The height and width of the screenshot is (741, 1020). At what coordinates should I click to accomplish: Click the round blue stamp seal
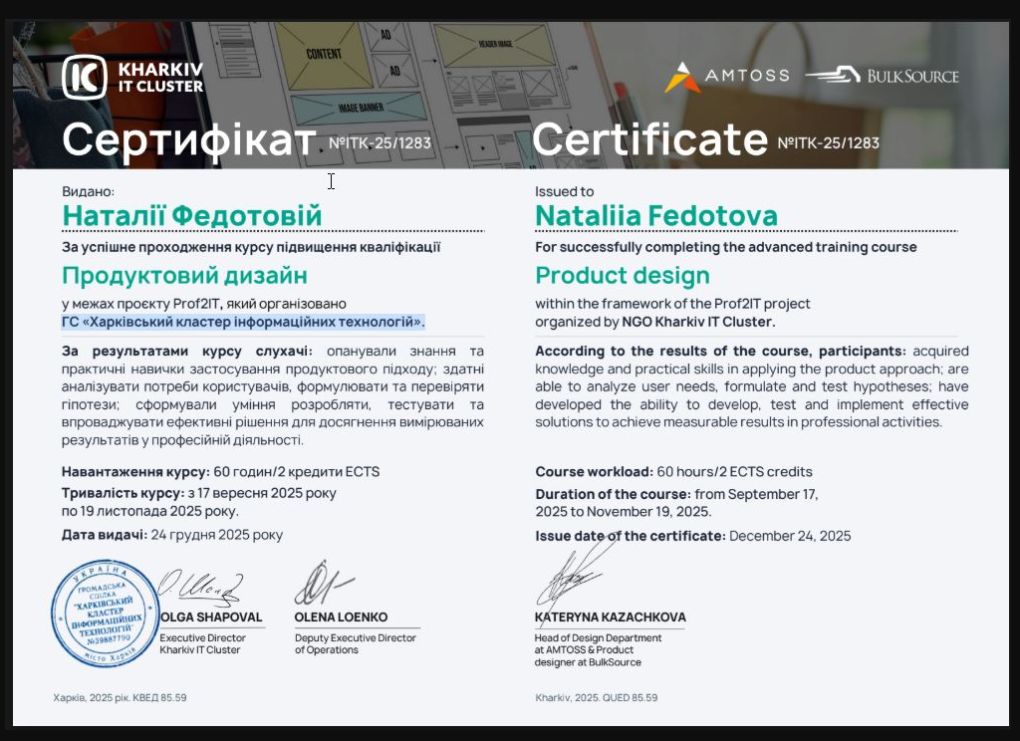tap(105, 614)
